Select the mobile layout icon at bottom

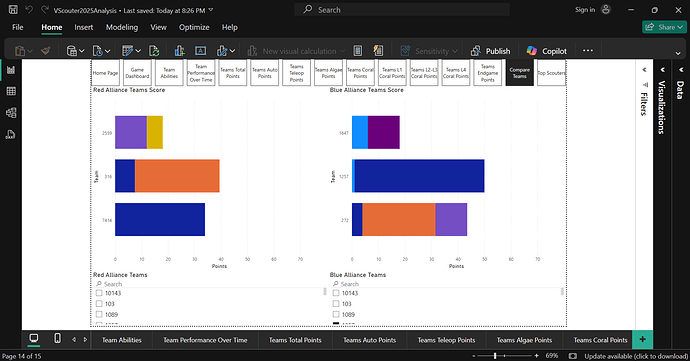tap(57, 338)
